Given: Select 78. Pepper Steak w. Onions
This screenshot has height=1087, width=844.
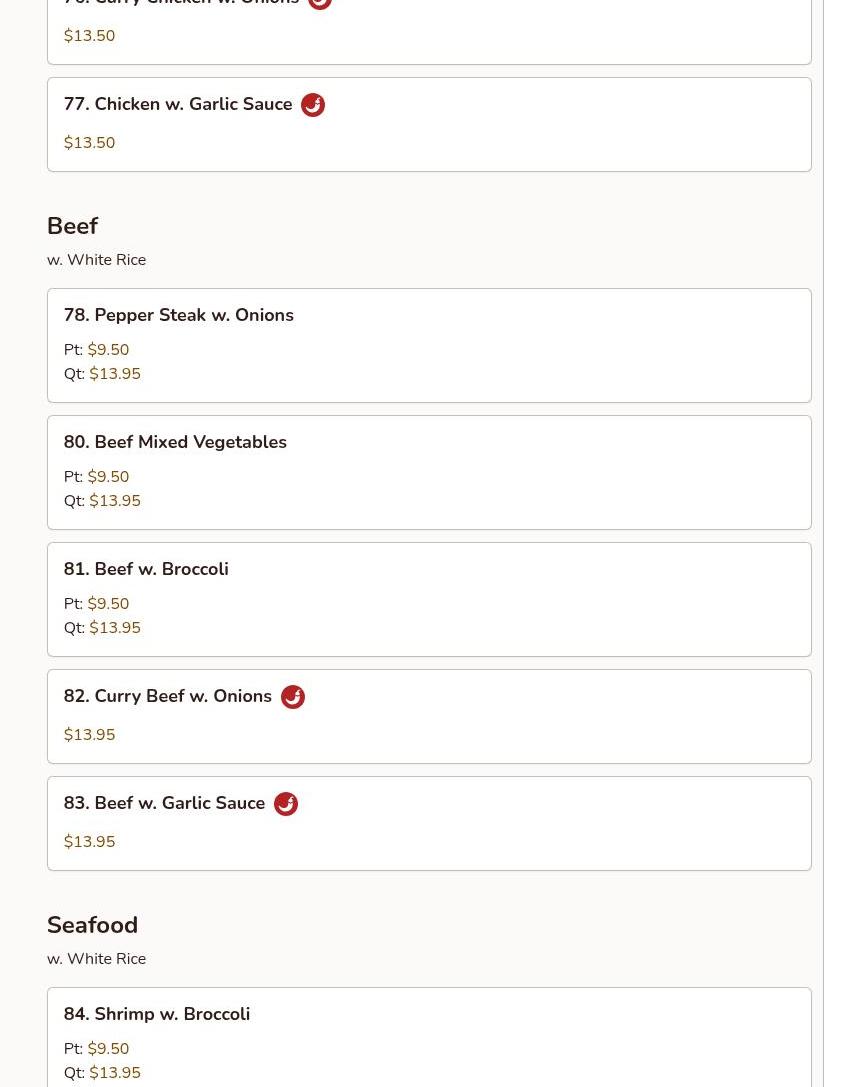Looking at the screenshot, I should pyautogui.click(x=179, y=315).
